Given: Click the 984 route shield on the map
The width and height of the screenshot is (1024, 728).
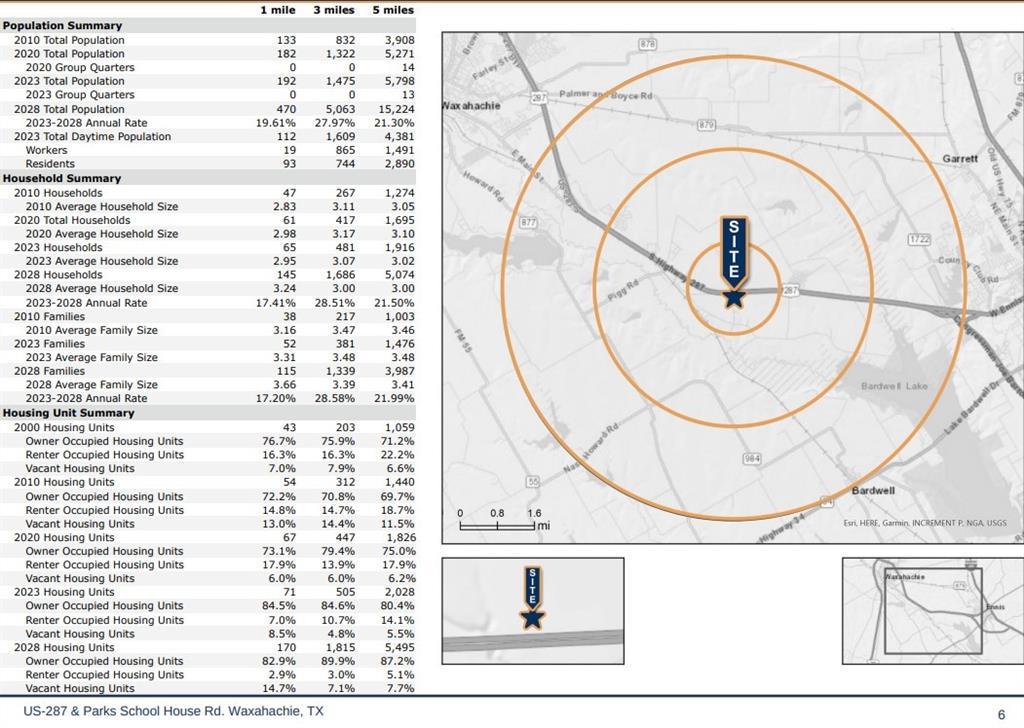Looking at the screenshot, I should [752, 458].
